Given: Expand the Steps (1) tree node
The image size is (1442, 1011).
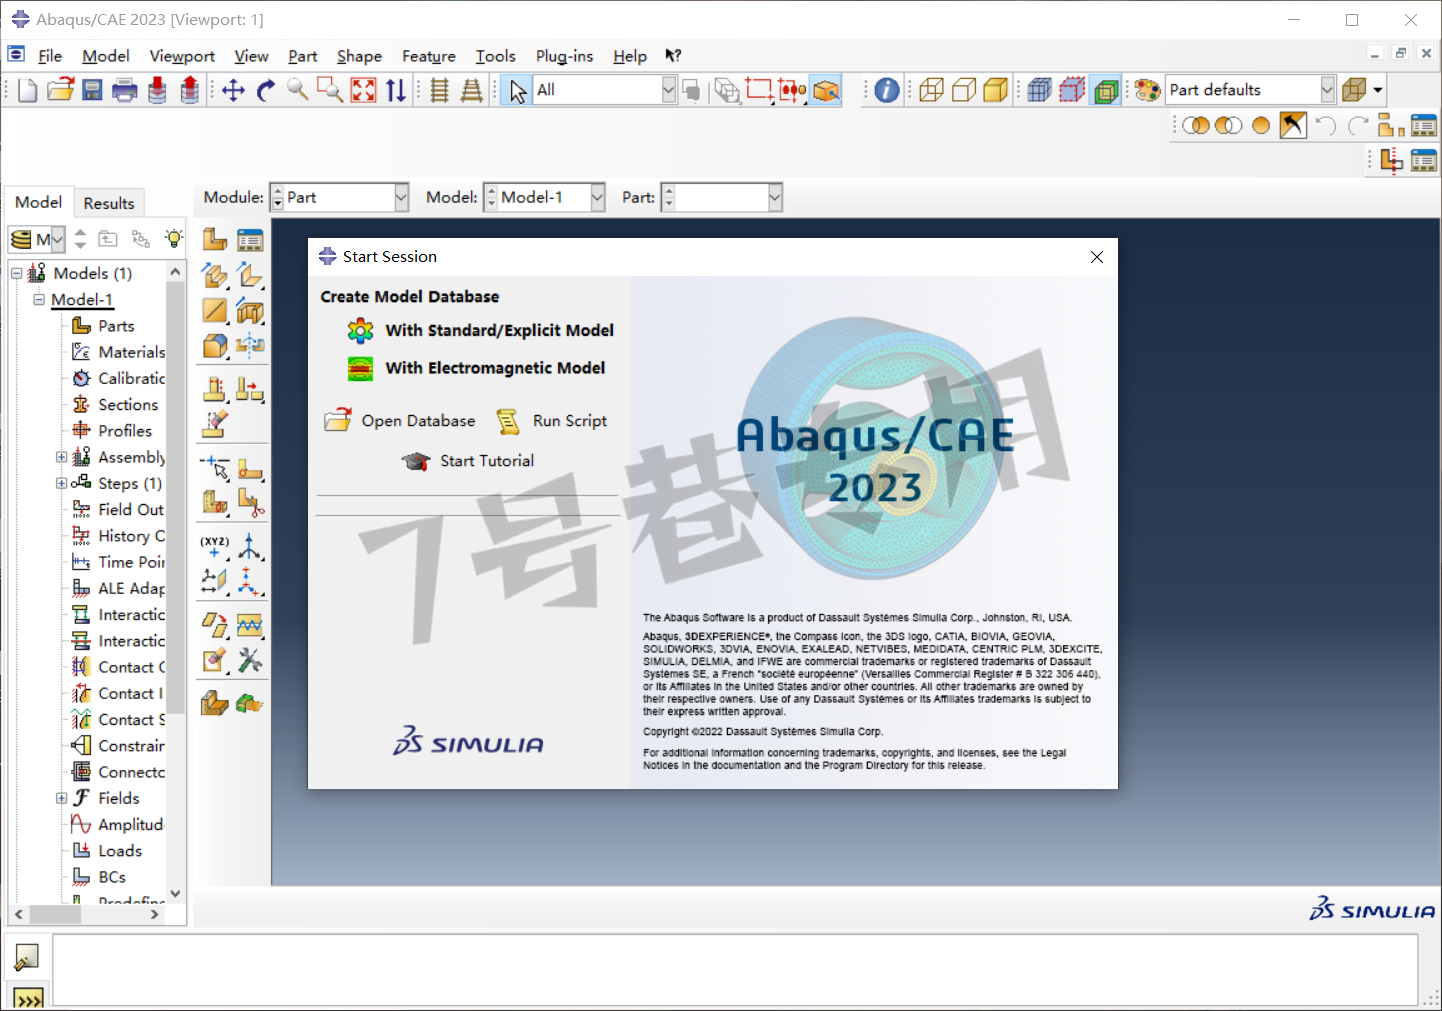Looking at the screenshot, I should click(61, 483).
